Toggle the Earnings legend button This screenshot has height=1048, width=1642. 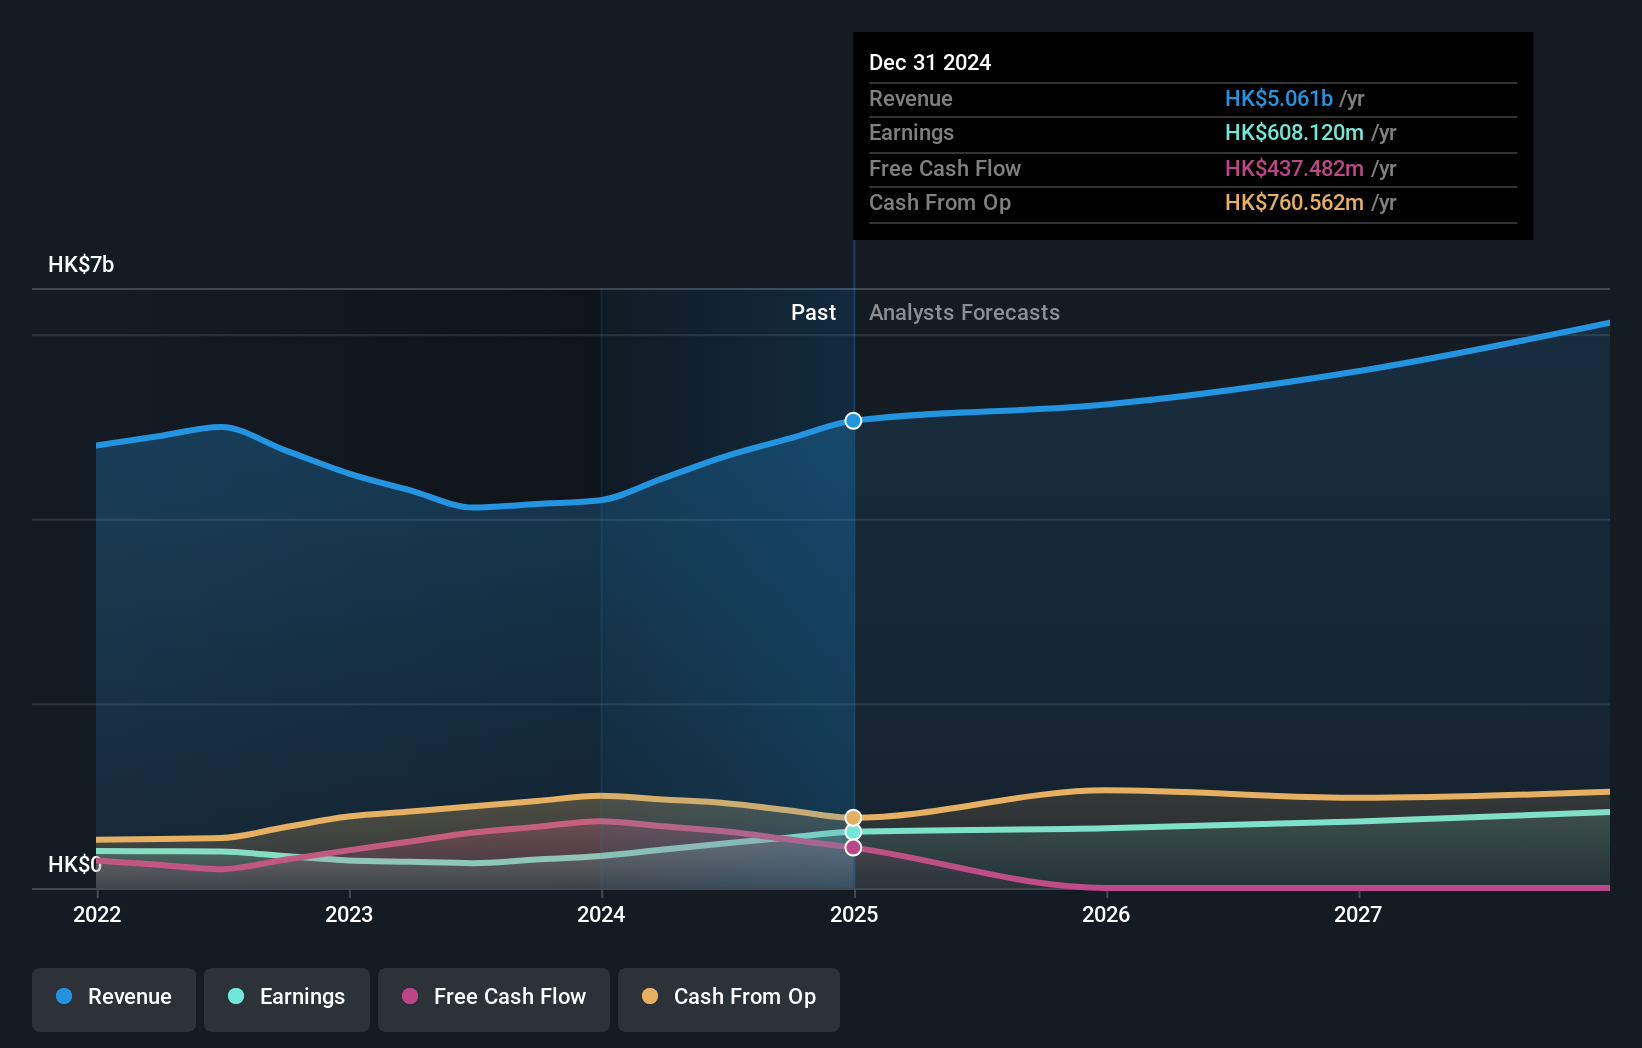(x=287, y=999)
